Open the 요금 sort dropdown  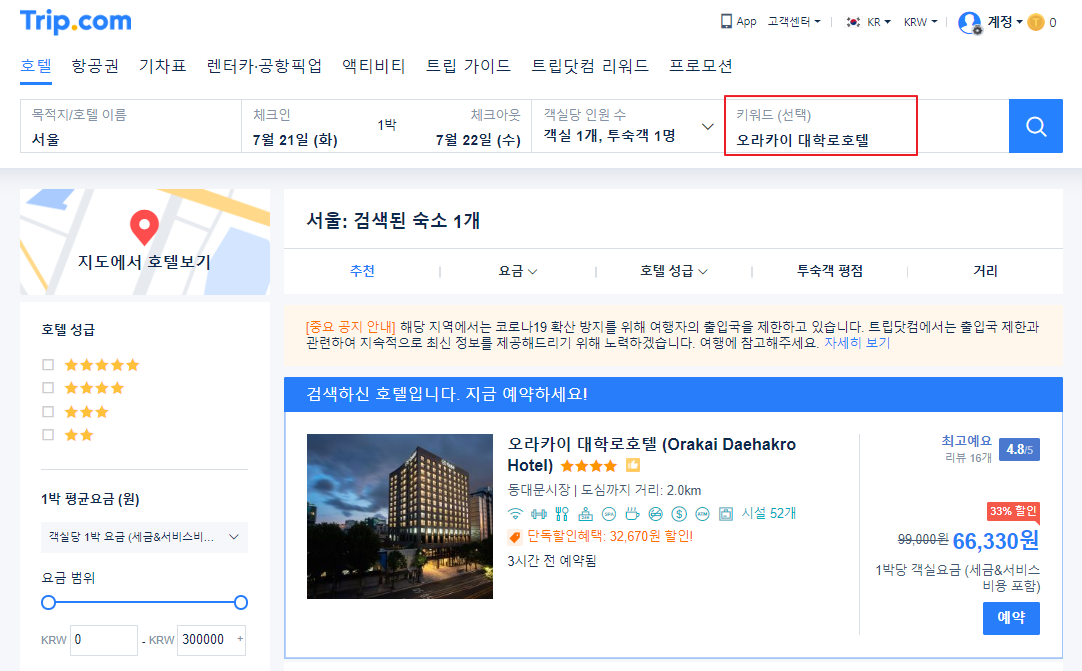click(518, 271)
